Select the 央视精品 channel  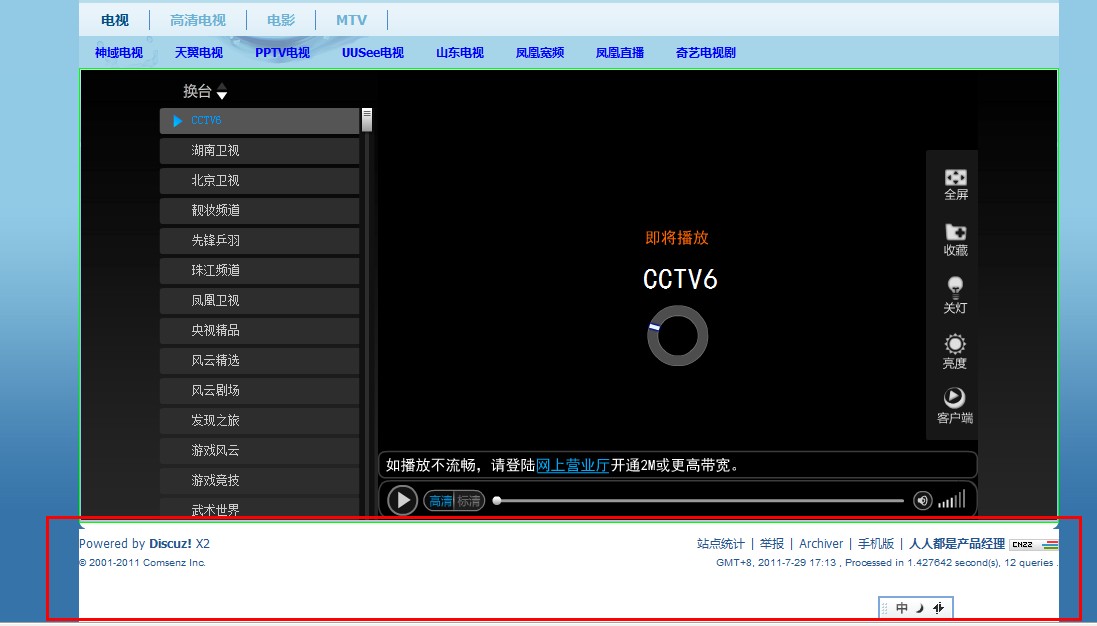tap(260, 331)
